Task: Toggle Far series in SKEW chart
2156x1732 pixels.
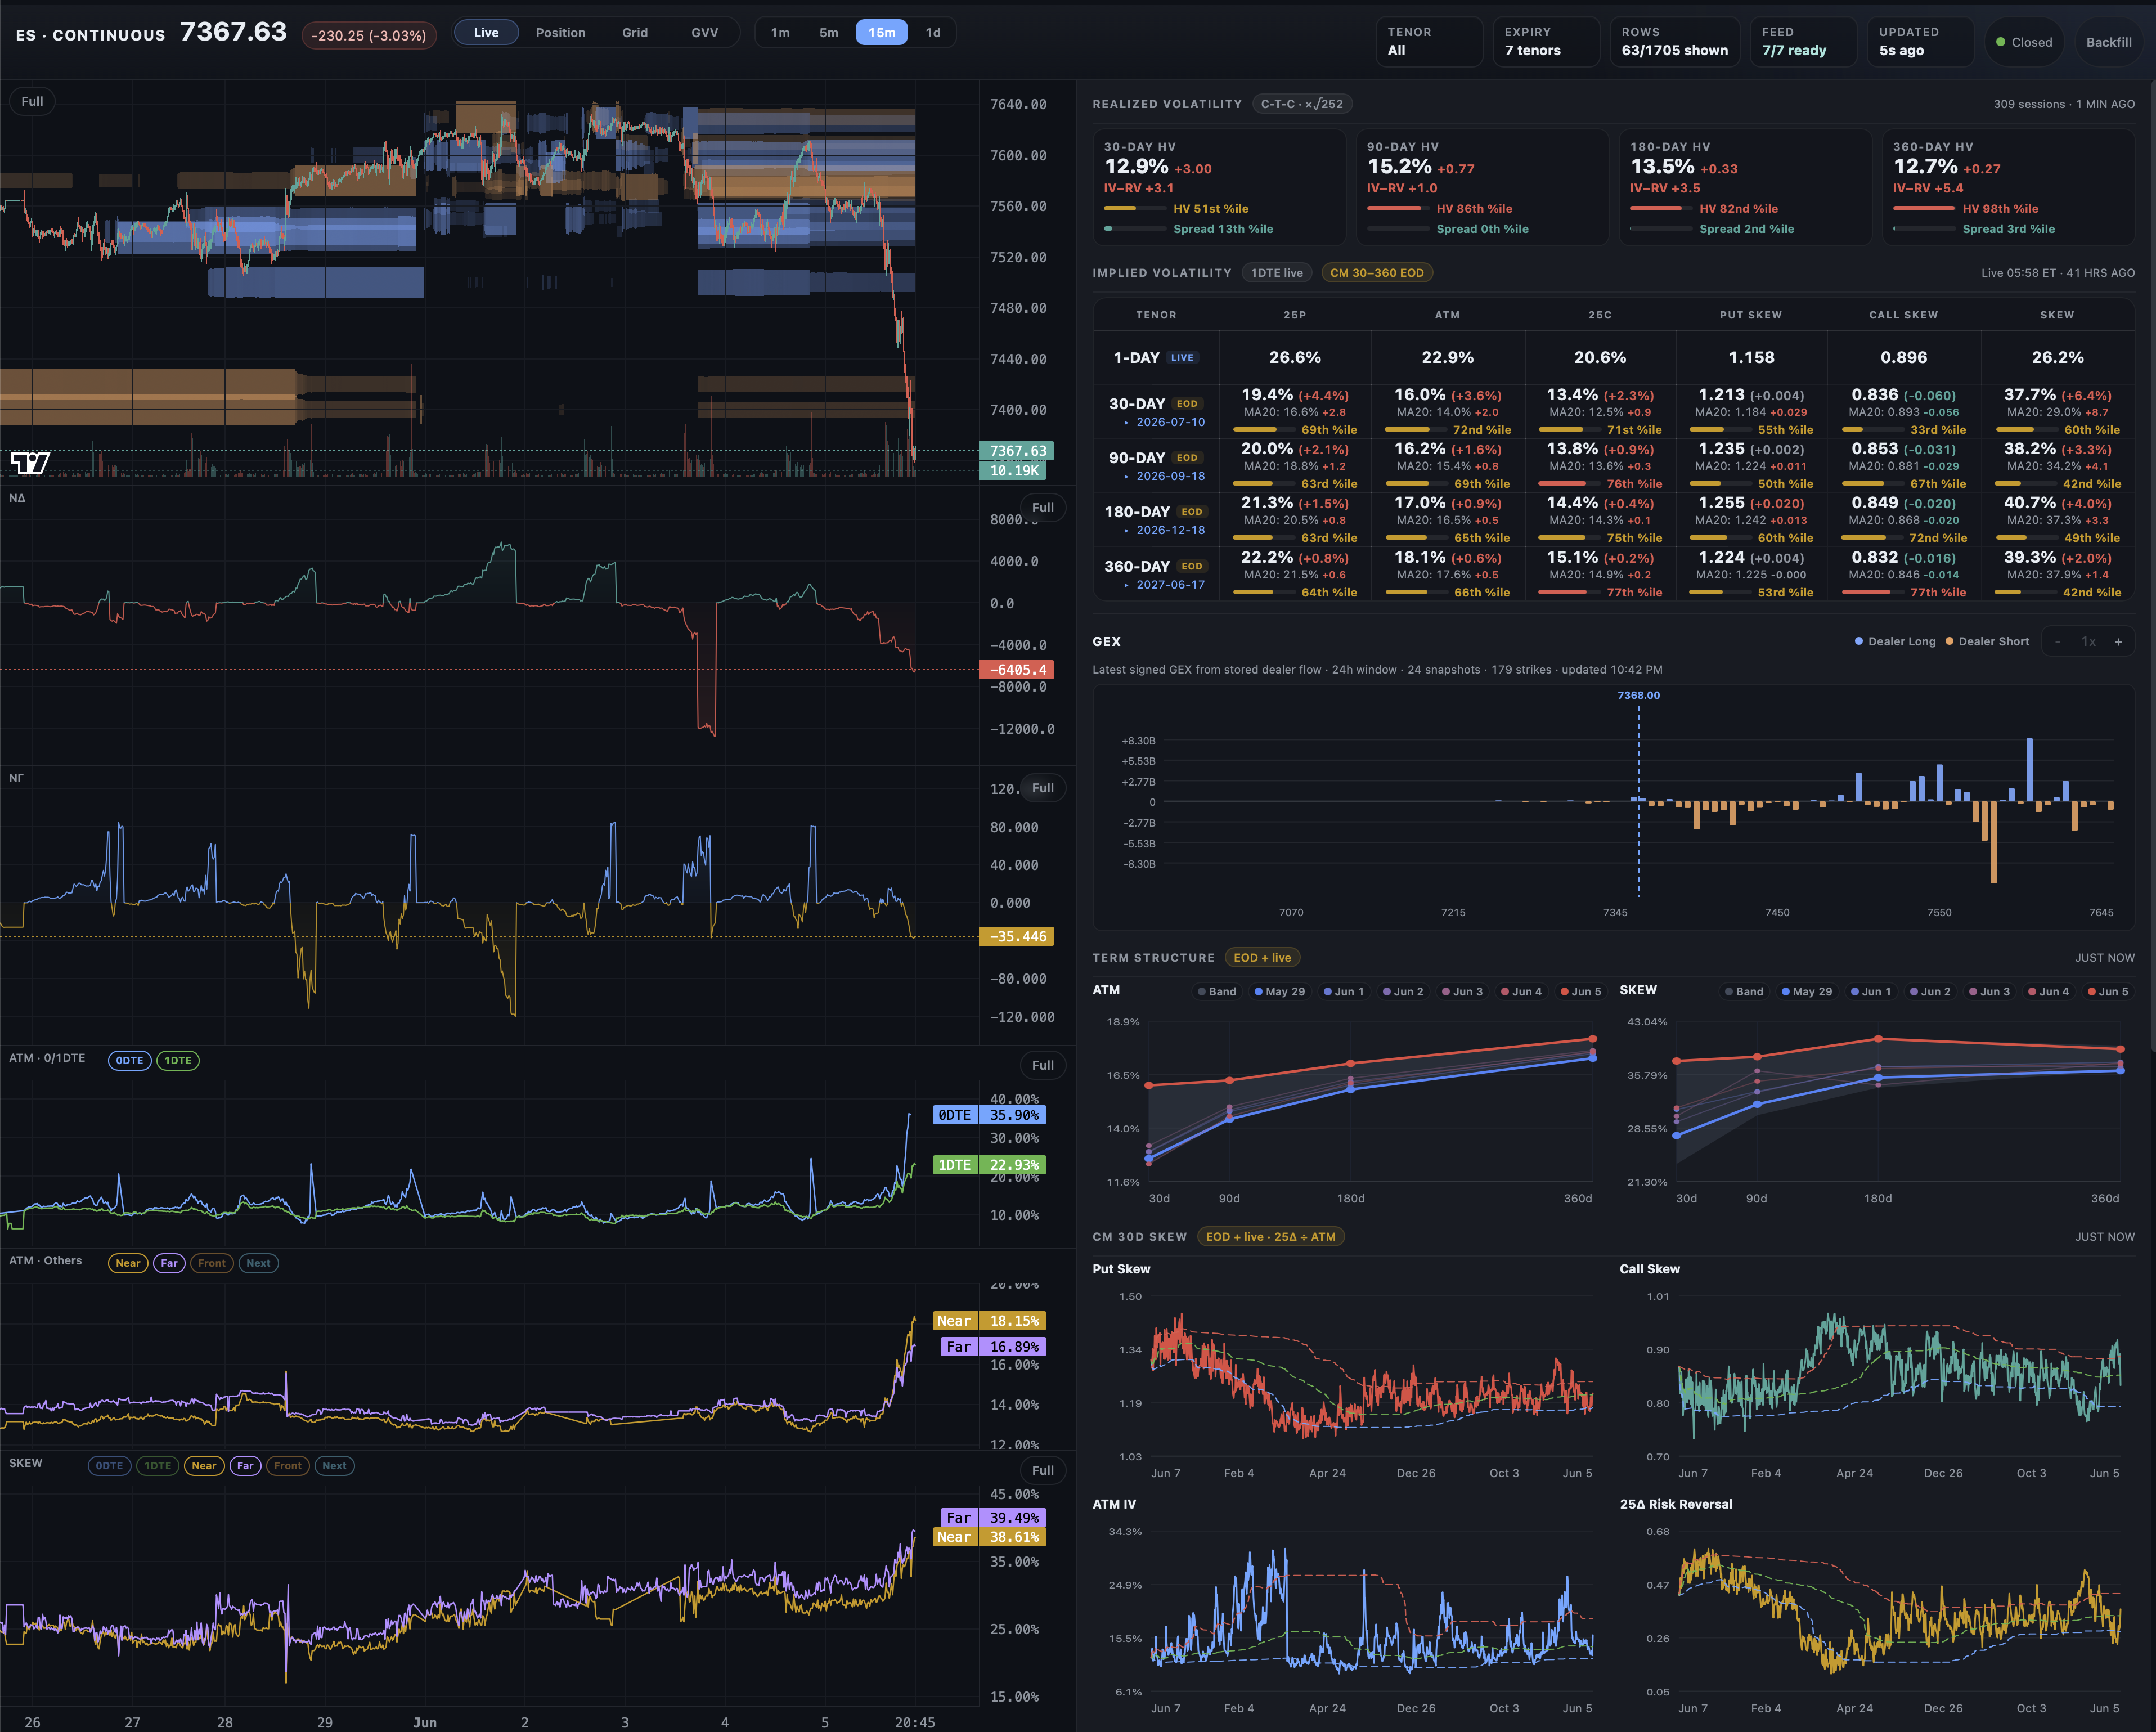Action: [245, 1466]
